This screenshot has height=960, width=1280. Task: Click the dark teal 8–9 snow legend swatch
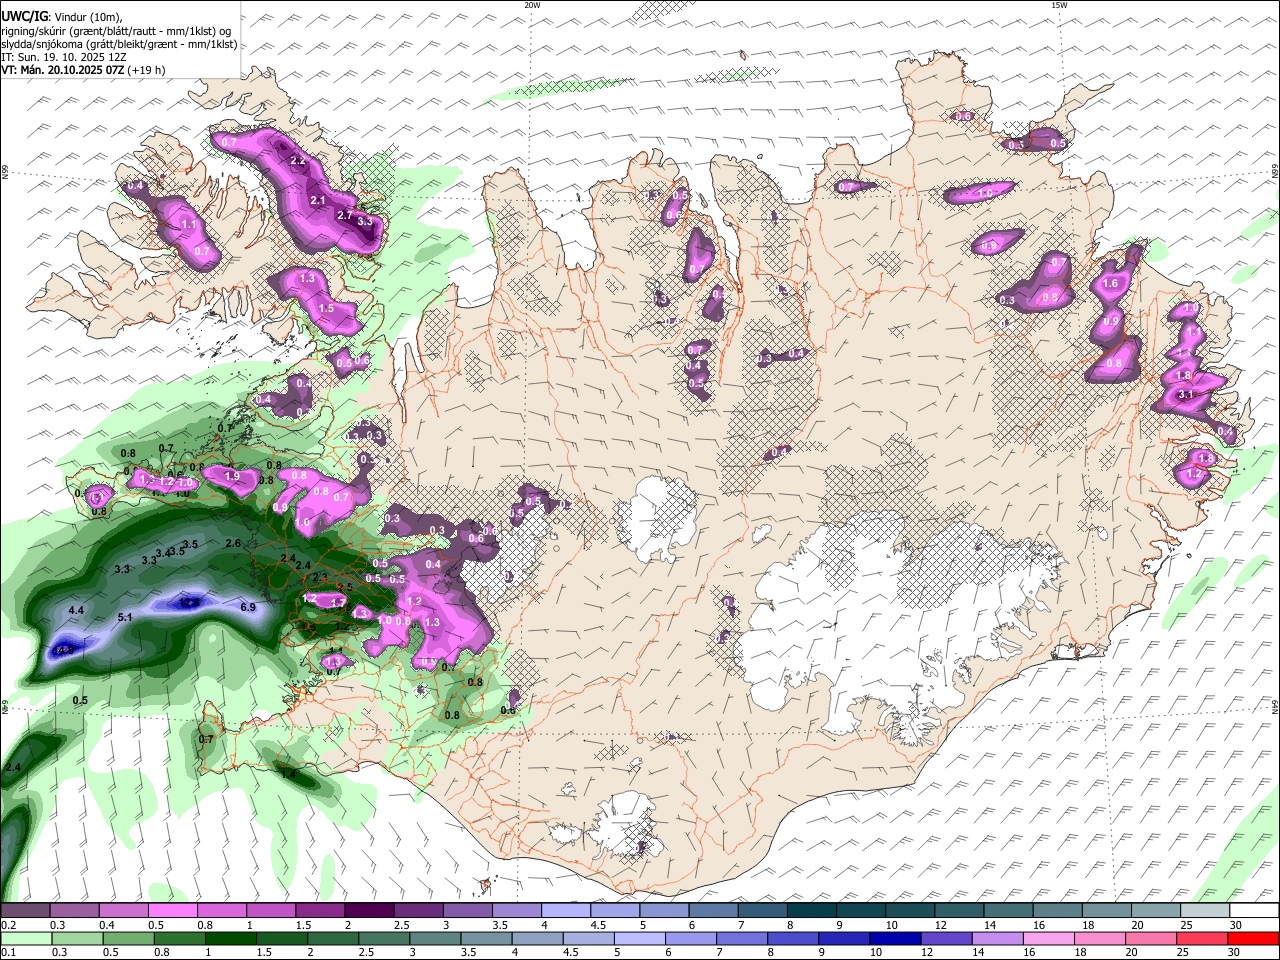tap(812, 910)
